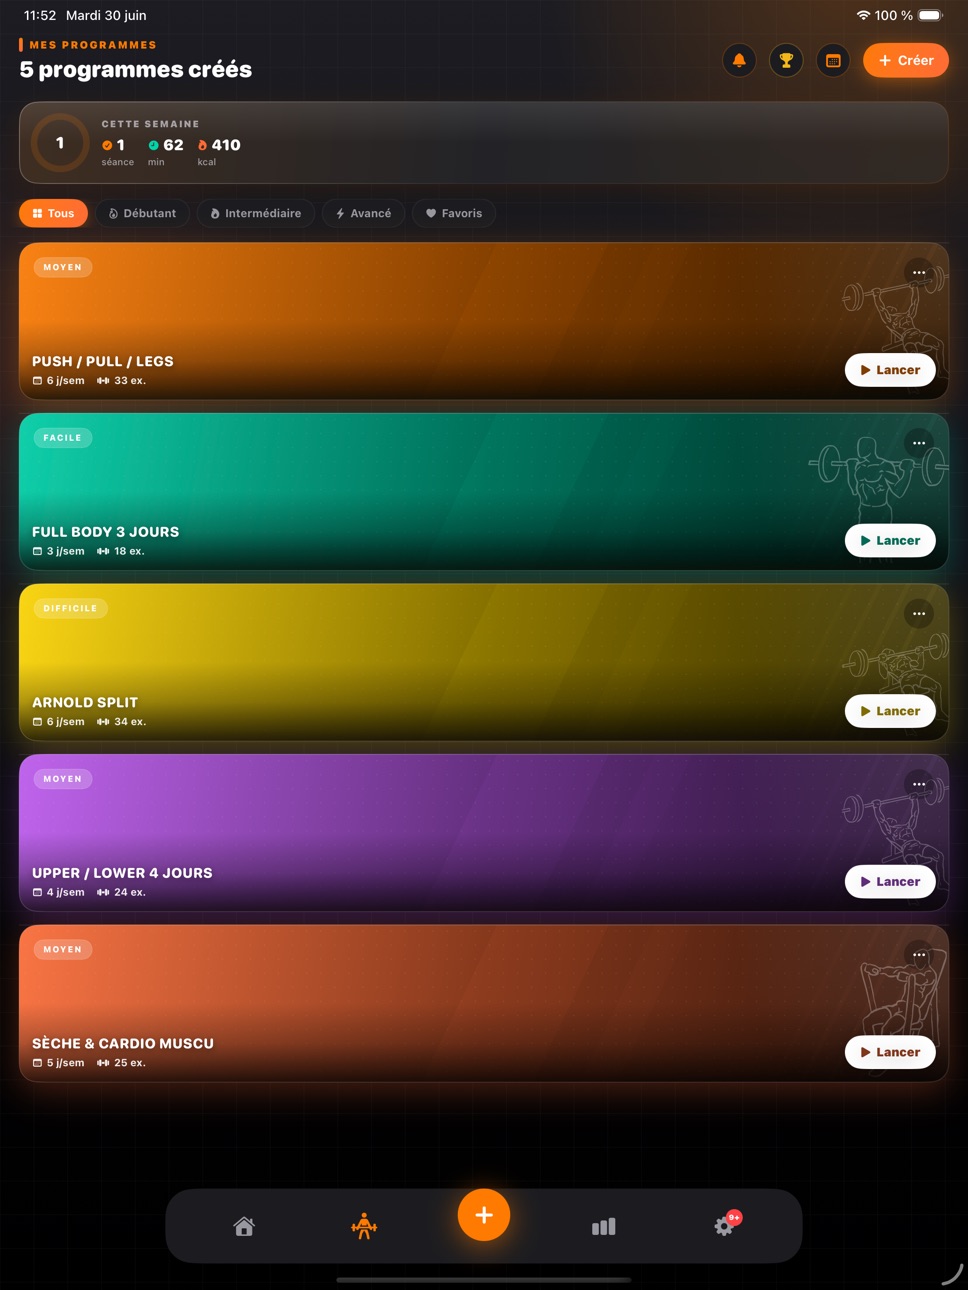Click '34 ex.' on Arnold Split card

122,722
